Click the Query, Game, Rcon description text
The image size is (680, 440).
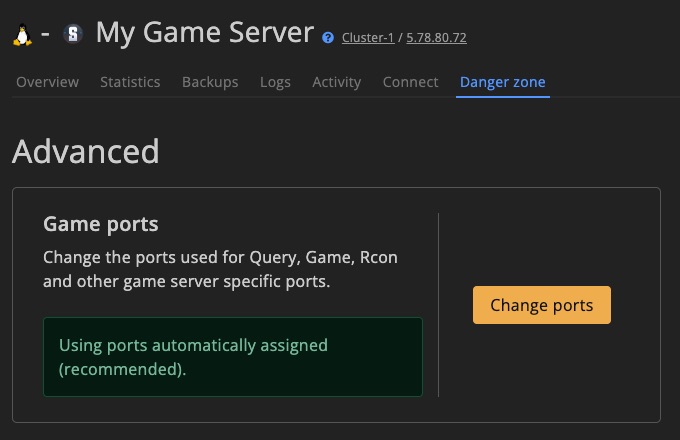click(220, 269)
